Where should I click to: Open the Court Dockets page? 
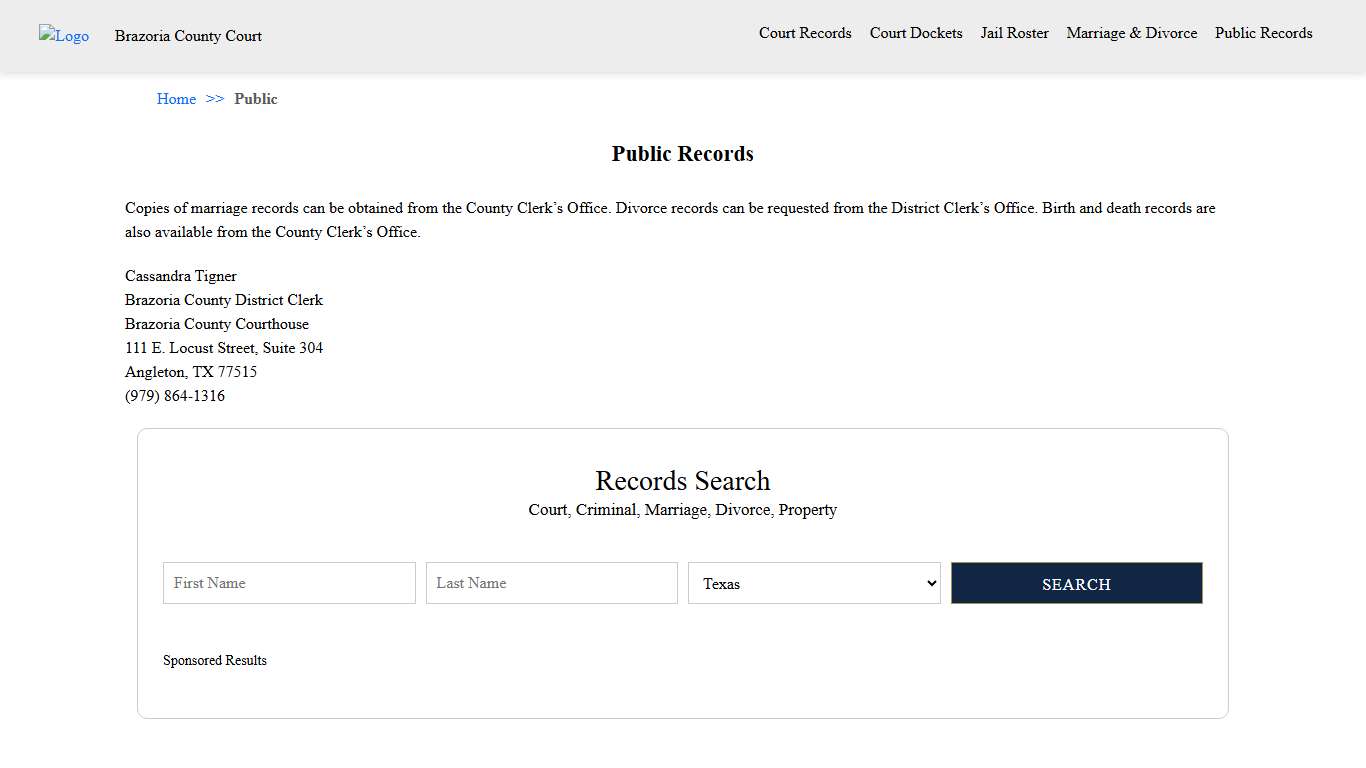(x=915, y=33)
